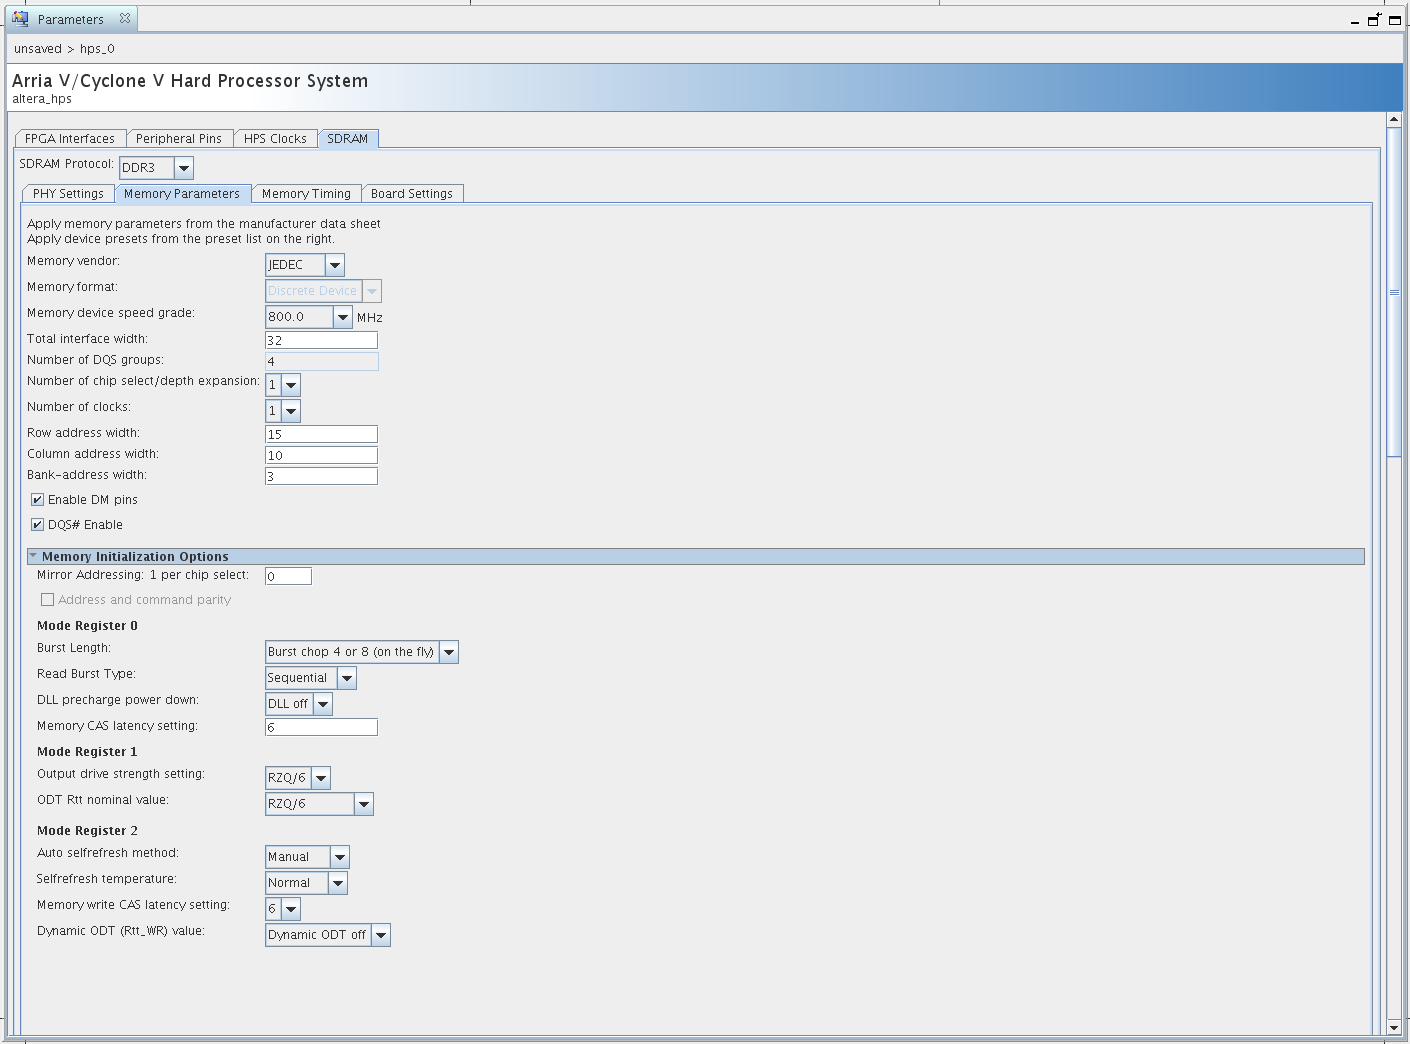Open Output drive strength setting dropdown
Screen dimensions: 1410x1044
(x=321, y=778)
